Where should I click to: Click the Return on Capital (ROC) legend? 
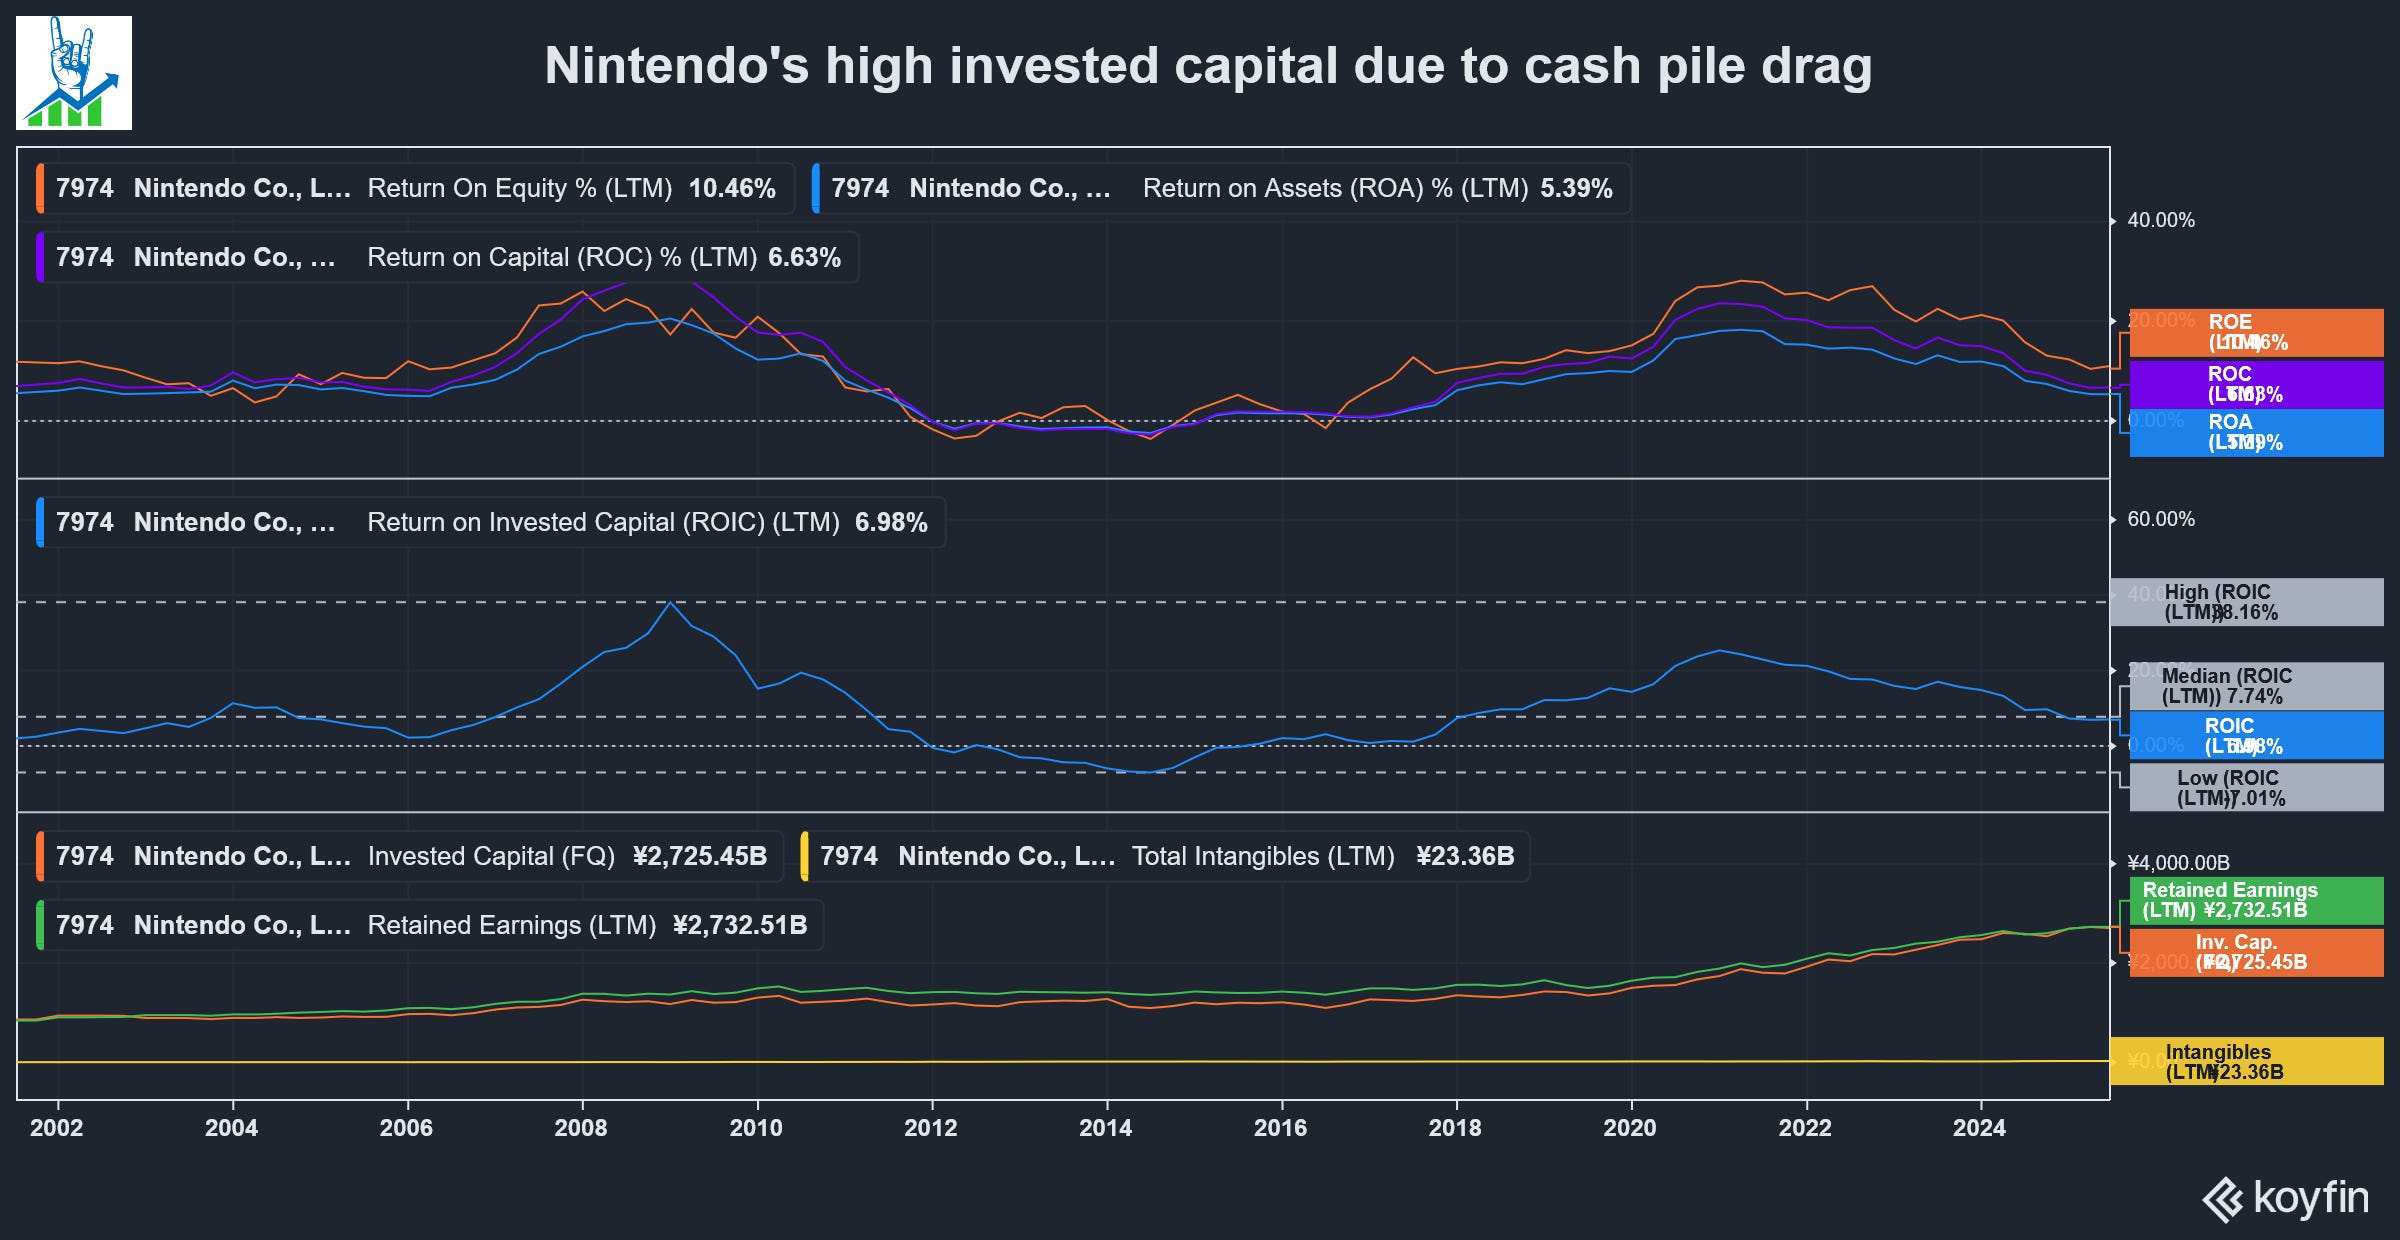(x=447, y=257)
